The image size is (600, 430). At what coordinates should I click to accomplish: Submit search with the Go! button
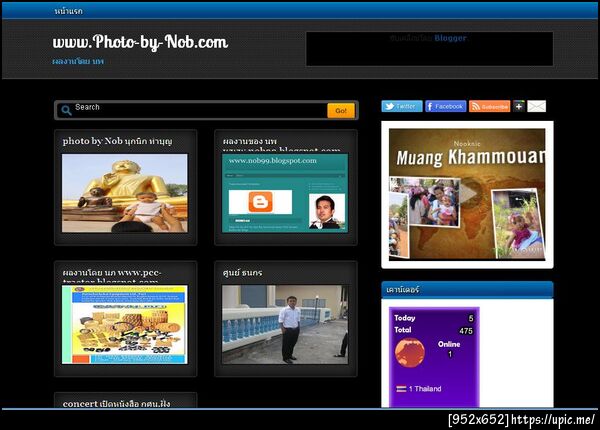(x=341, y=111)
